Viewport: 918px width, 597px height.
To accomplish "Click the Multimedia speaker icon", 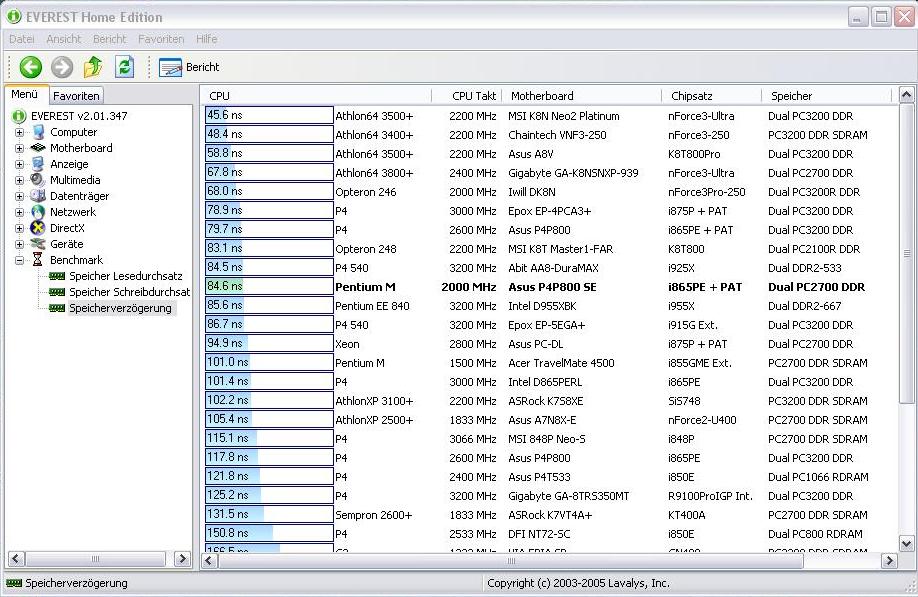I will [x=37, y=180].
